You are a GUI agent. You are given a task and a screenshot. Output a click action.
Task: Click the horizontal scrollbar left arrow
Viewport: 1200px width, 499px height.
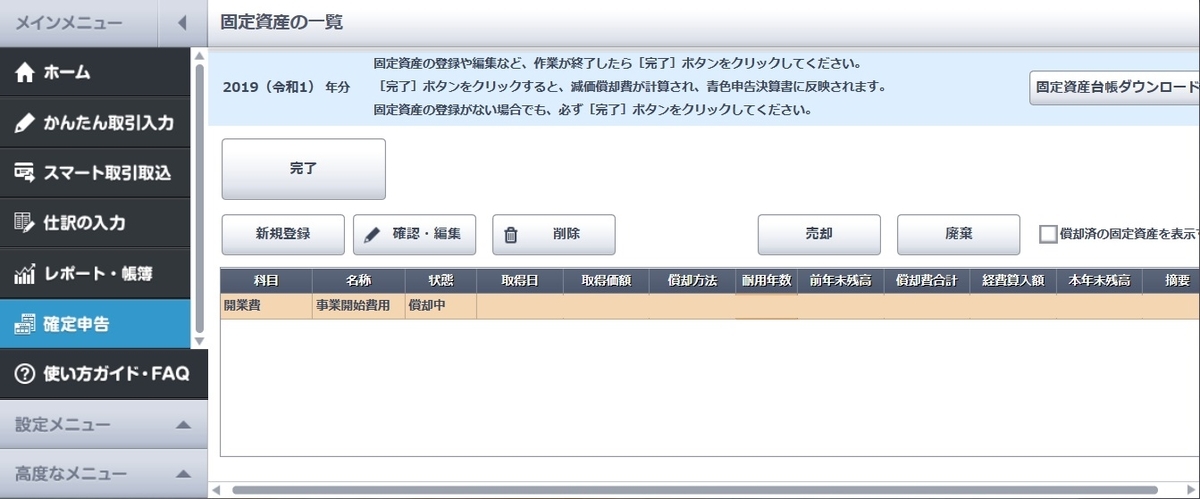point(216,490)
